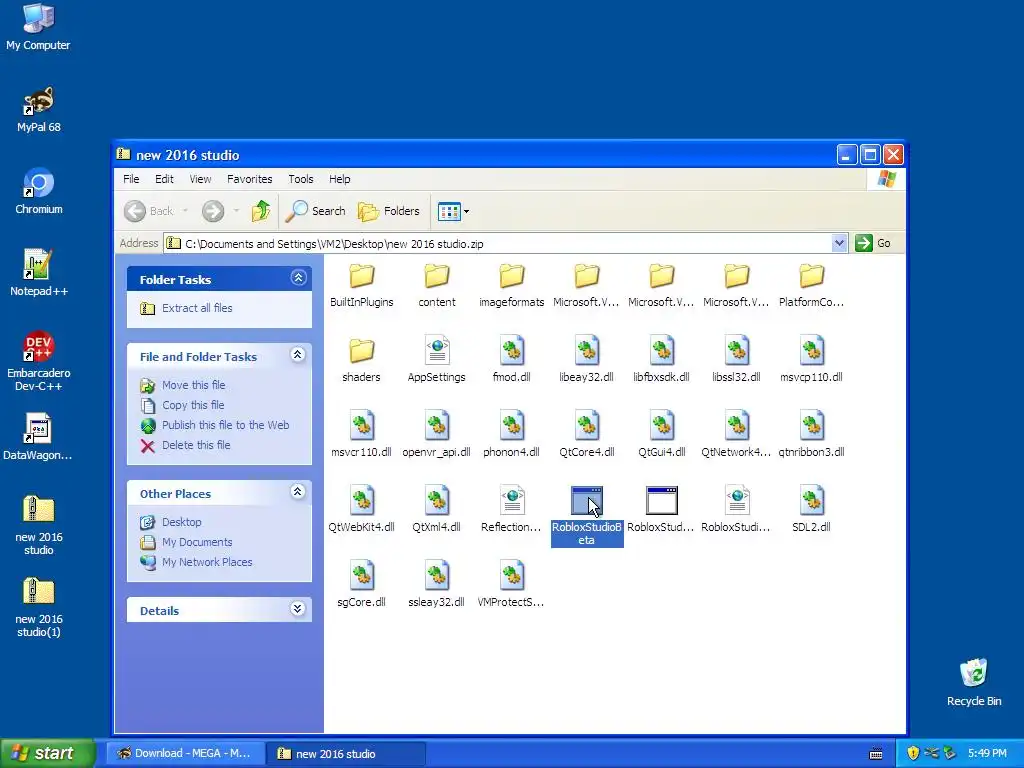1024x768 pixels.
Task: Open the File menu
Action: tap(131, 179)
